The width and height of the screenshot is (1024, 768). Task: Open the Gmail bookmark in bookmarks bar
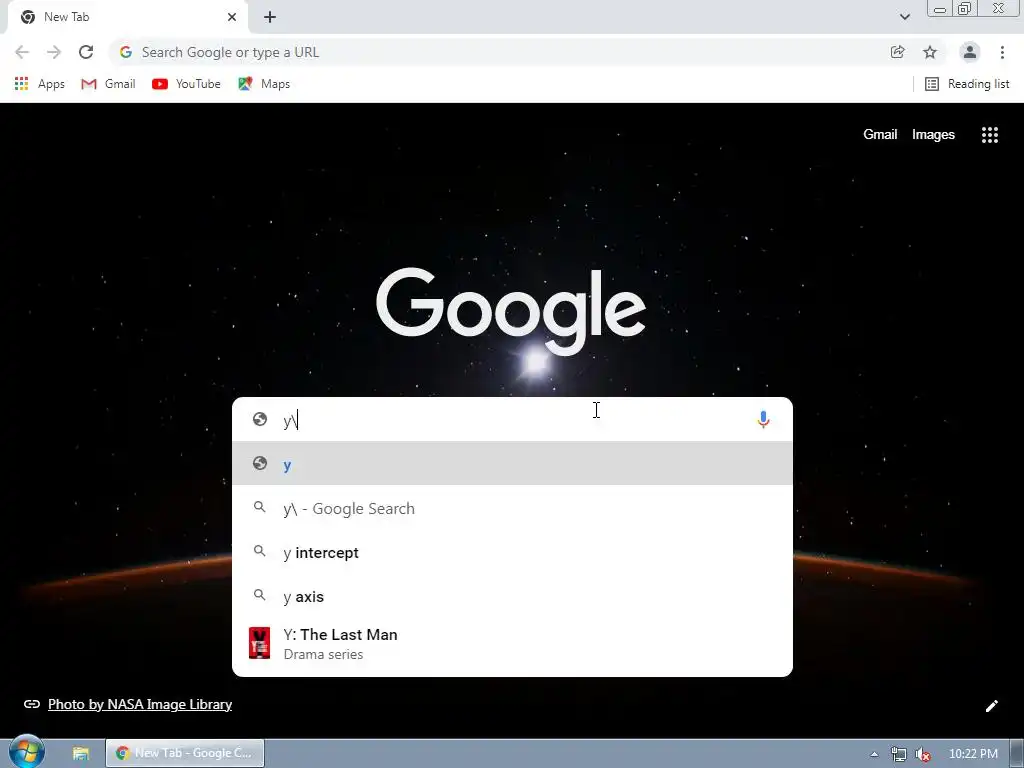[x=108, y=84]
